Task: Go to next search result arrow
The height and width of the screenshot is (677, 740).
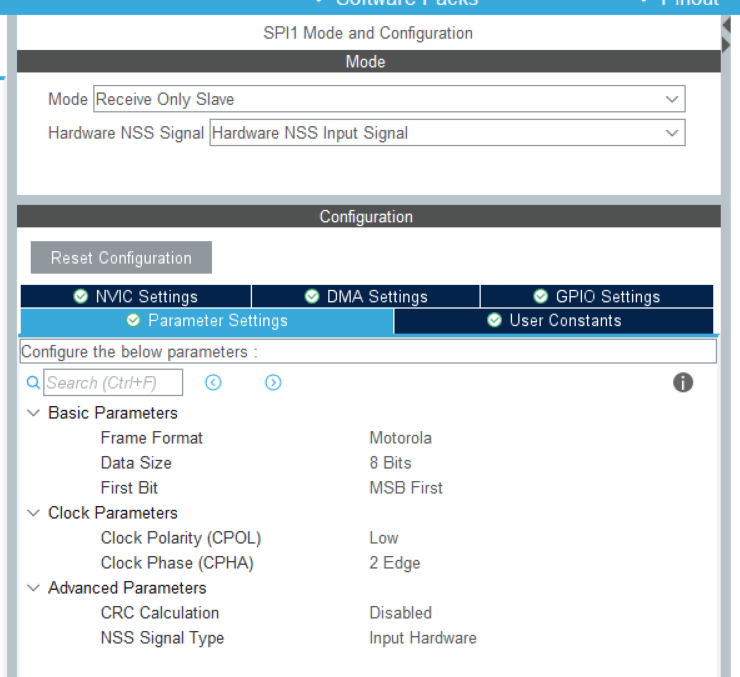Action: click(273, 383)
